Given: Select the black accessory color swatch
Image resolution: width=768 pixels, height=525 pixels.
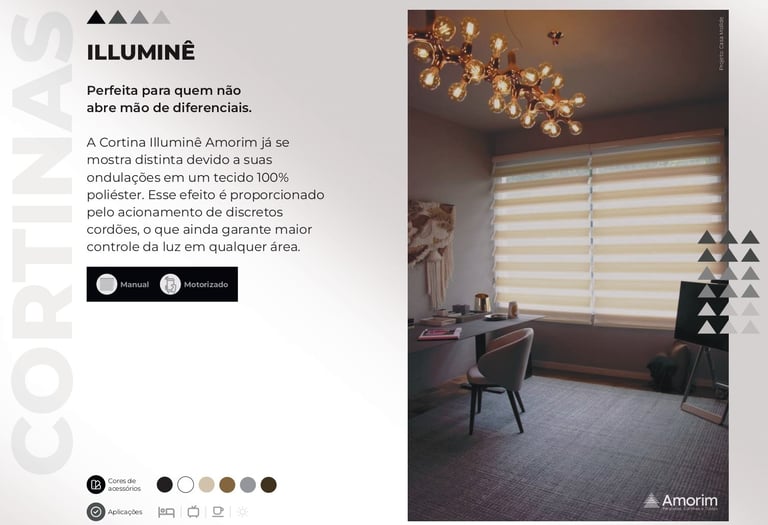Looking at the screenshot, I should tap(165, 485).
